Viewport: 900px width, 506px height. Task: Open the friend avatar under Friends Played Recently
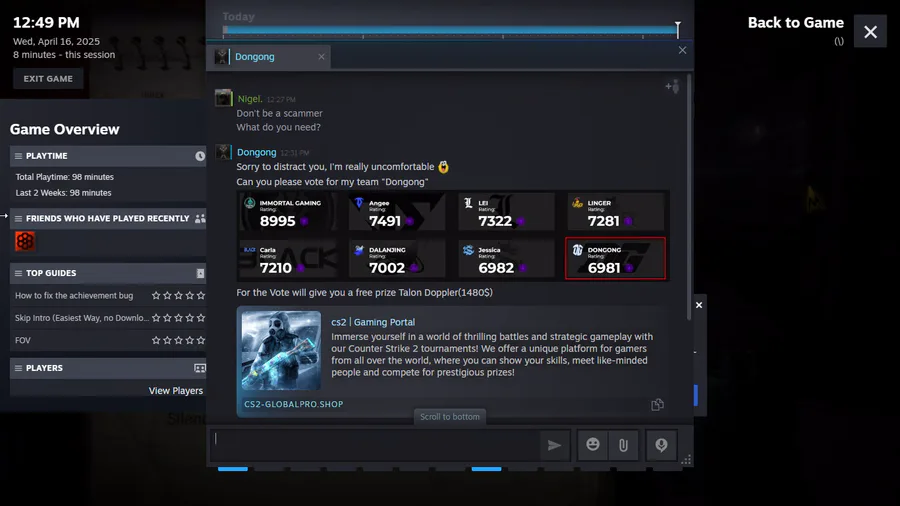point(25,241)
